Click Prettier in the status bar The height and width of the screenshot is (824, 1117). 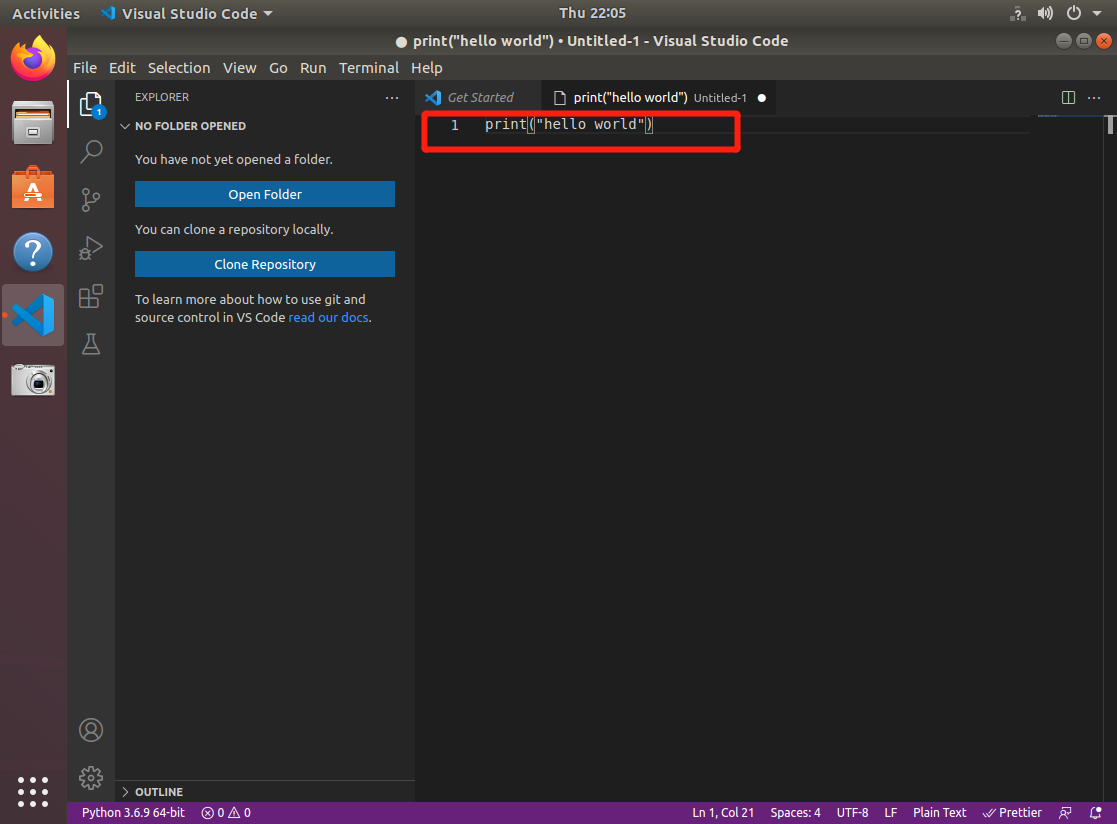point(1012,813)
